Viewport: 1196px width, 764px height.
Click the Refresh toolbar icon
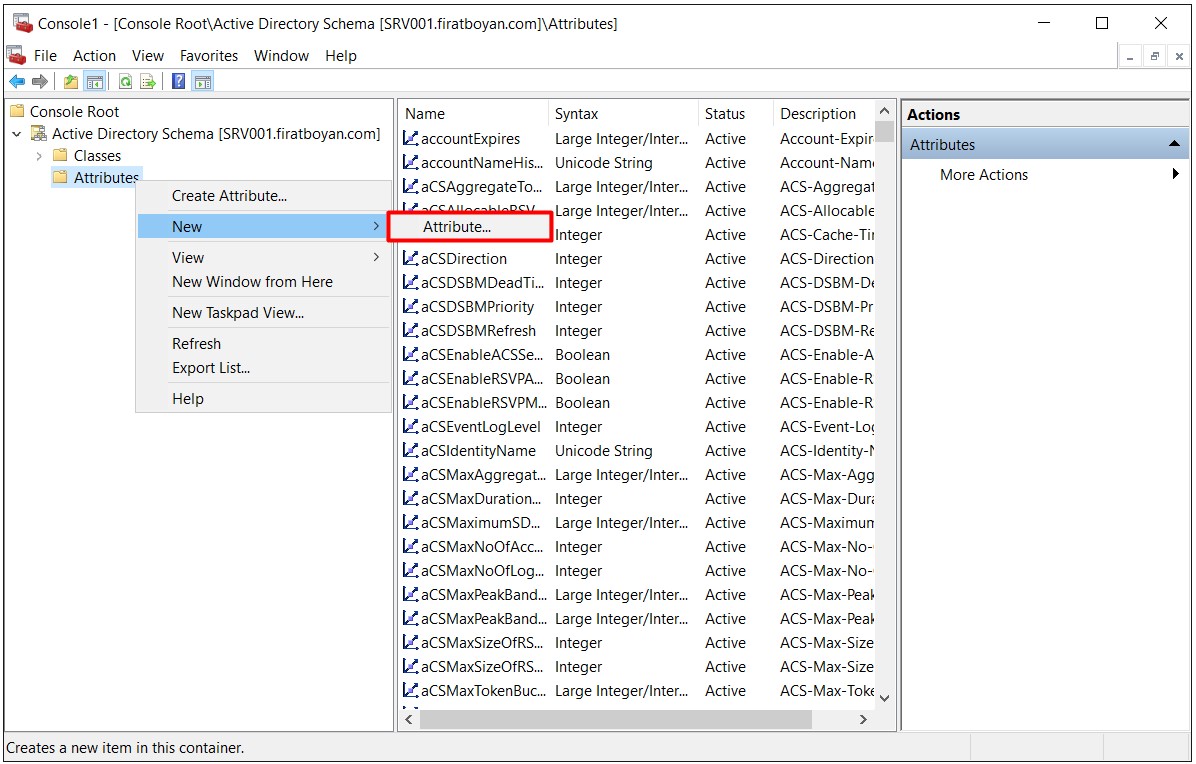point(125,82)
